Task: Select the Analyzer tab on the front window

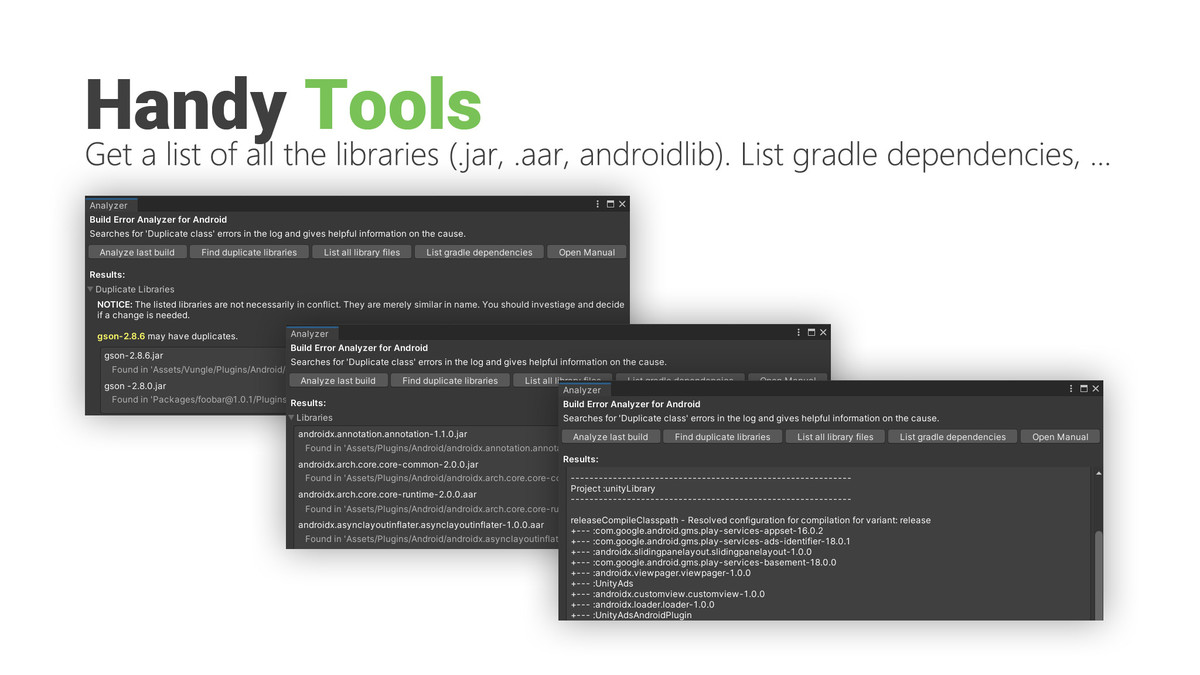Action: [x=582, y=390]
